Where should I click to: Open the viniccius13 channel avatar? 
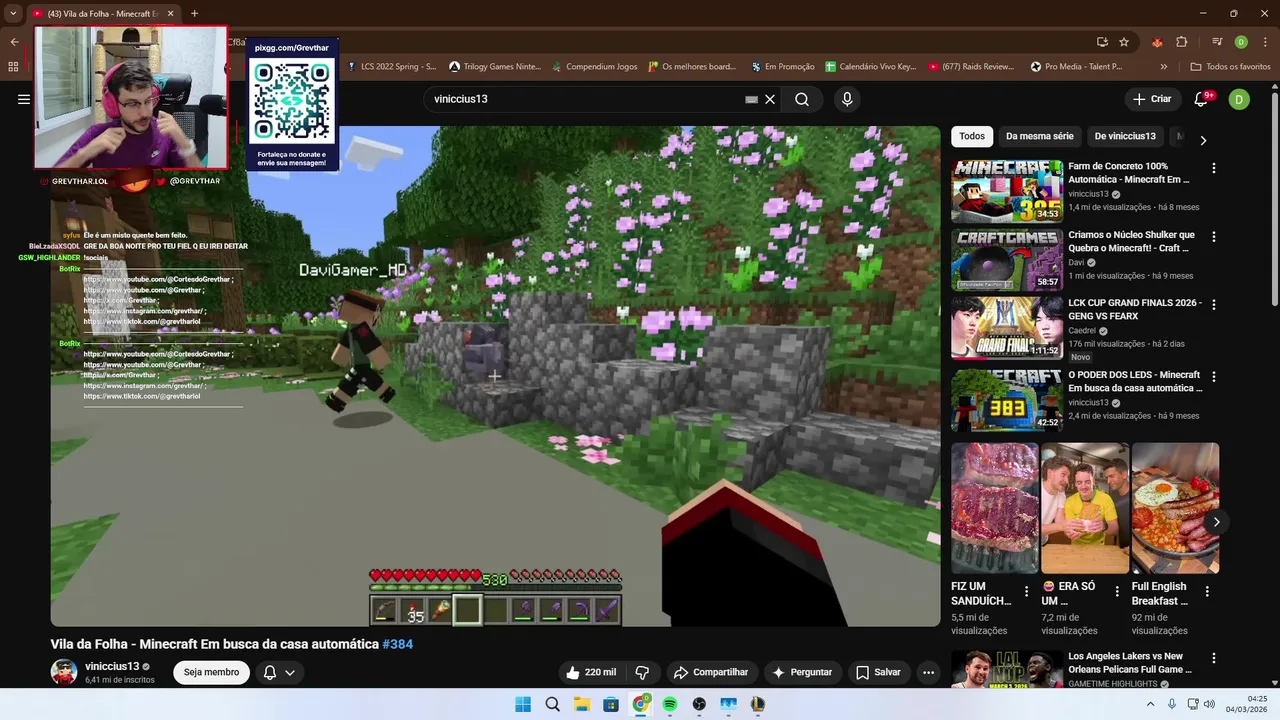click(64, 672)
